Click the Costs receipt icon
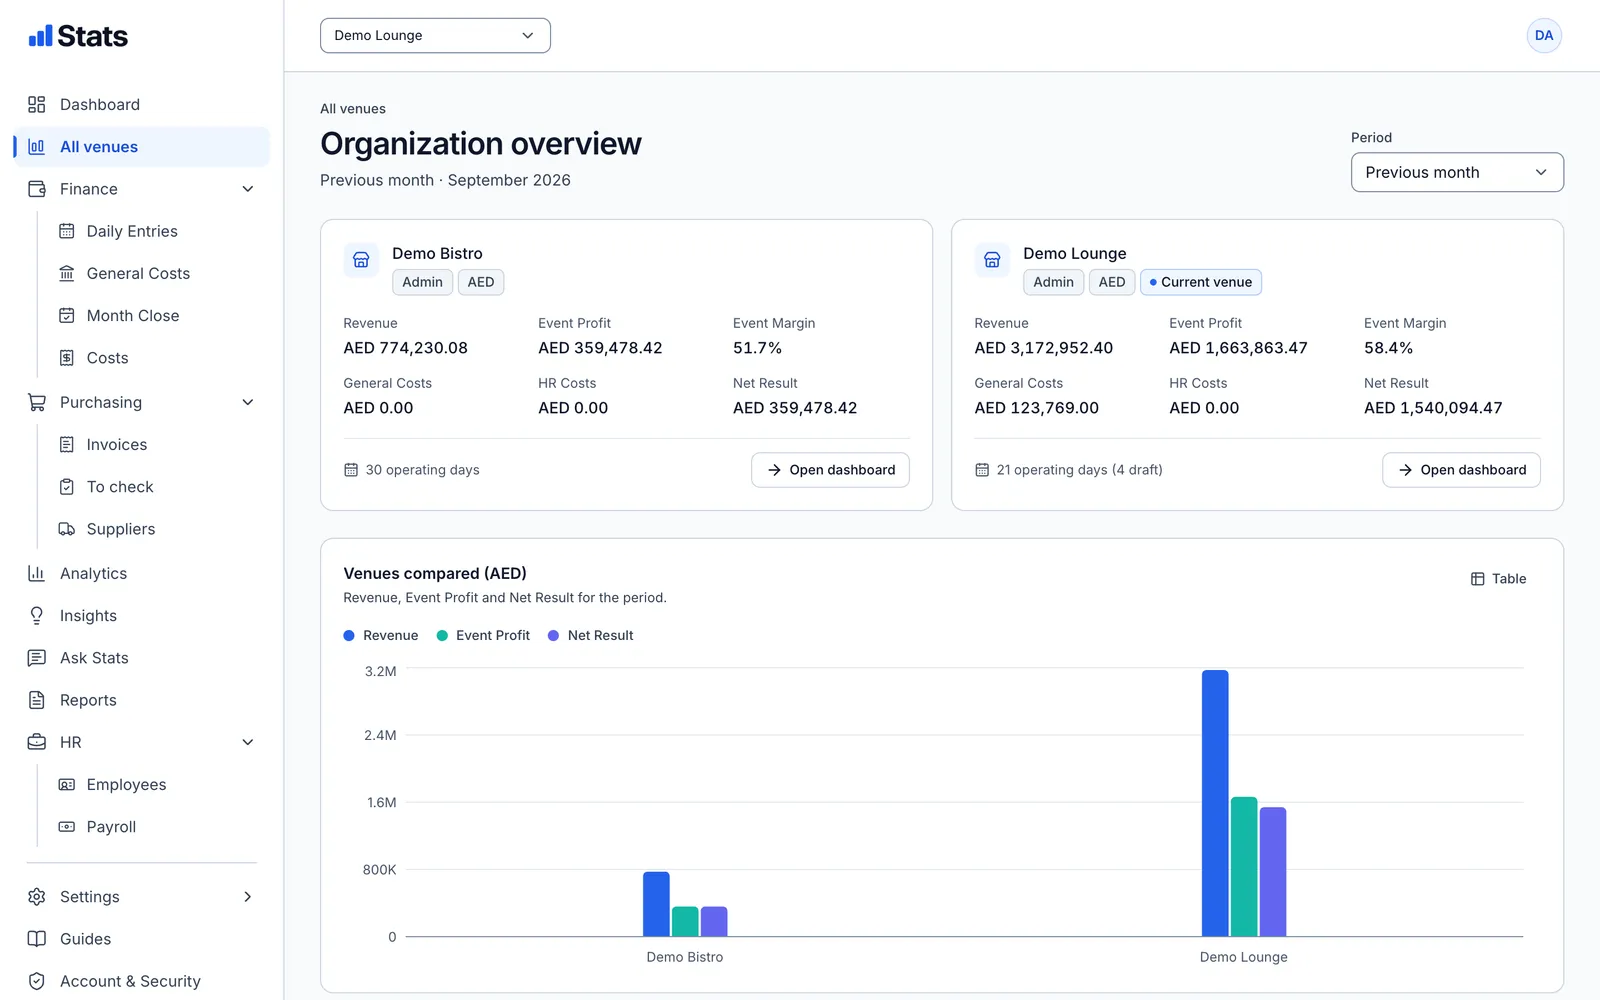This screenshot has width=1600, height=1000. 67,358
